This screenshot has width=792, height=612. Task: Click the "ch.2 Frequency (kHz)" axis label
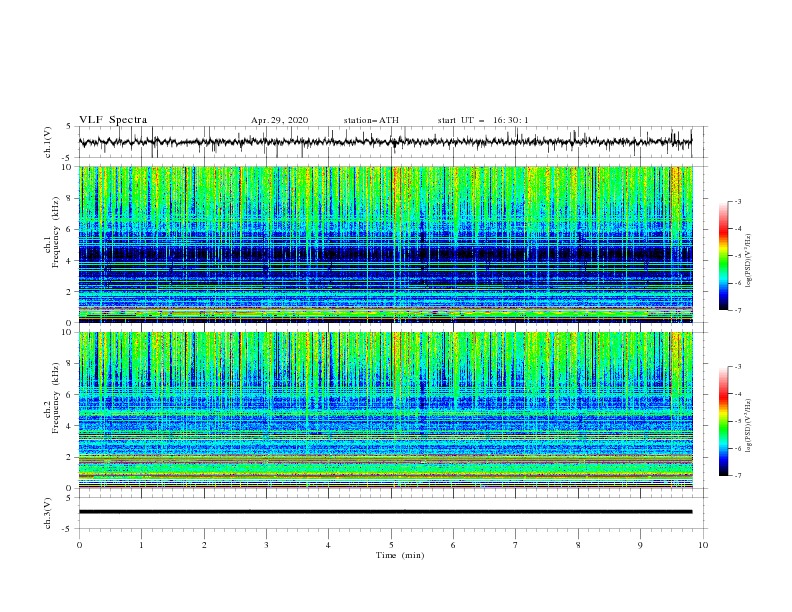(x=51, y=398)
